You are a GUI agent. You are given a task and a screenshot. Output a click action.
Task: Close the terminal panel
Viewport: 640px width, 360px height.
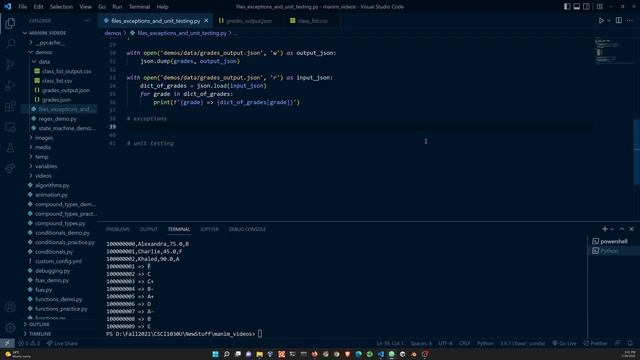[x=631, y=229]
